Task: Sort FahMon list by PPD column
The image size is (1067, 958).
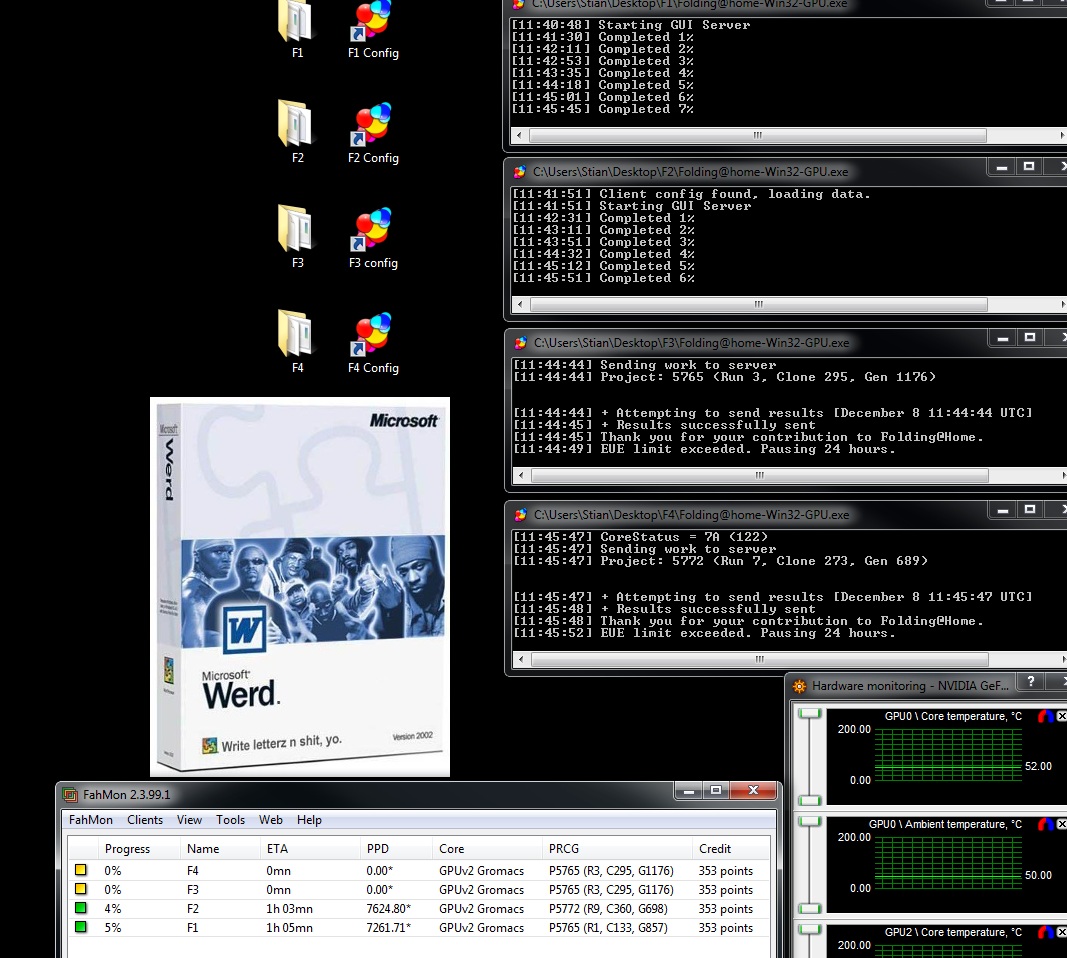Action: pyautogui.click(x=395, y=848)
